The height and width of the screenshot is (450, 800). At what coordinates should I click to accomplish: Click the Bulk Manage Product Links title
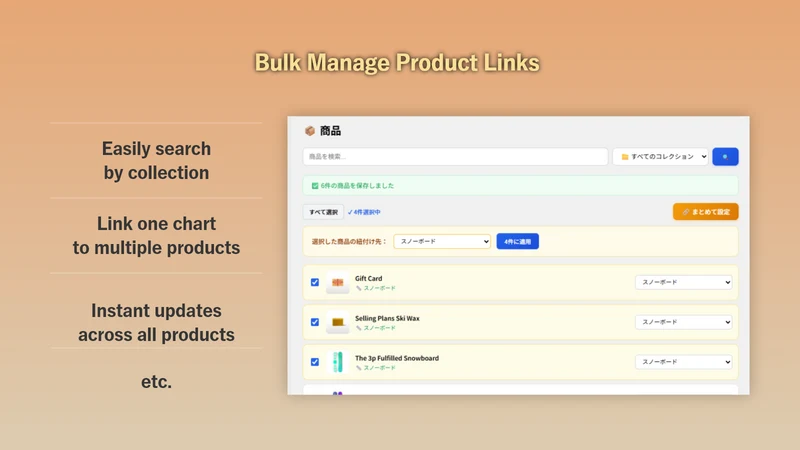[397, 63]
